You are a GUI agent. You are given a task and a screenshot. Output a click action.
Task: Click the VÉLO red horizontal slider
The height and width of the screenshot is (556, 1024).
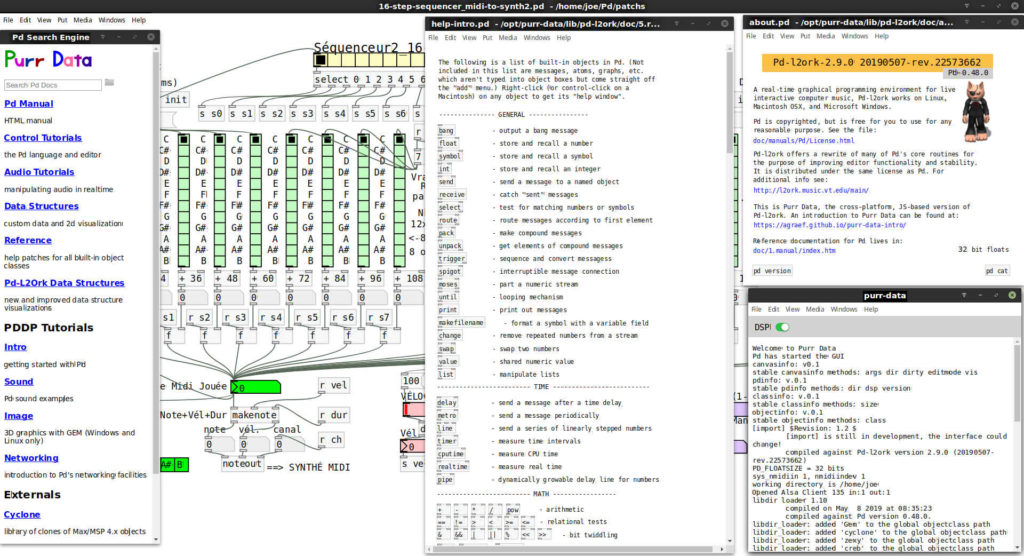coord(414,410)
